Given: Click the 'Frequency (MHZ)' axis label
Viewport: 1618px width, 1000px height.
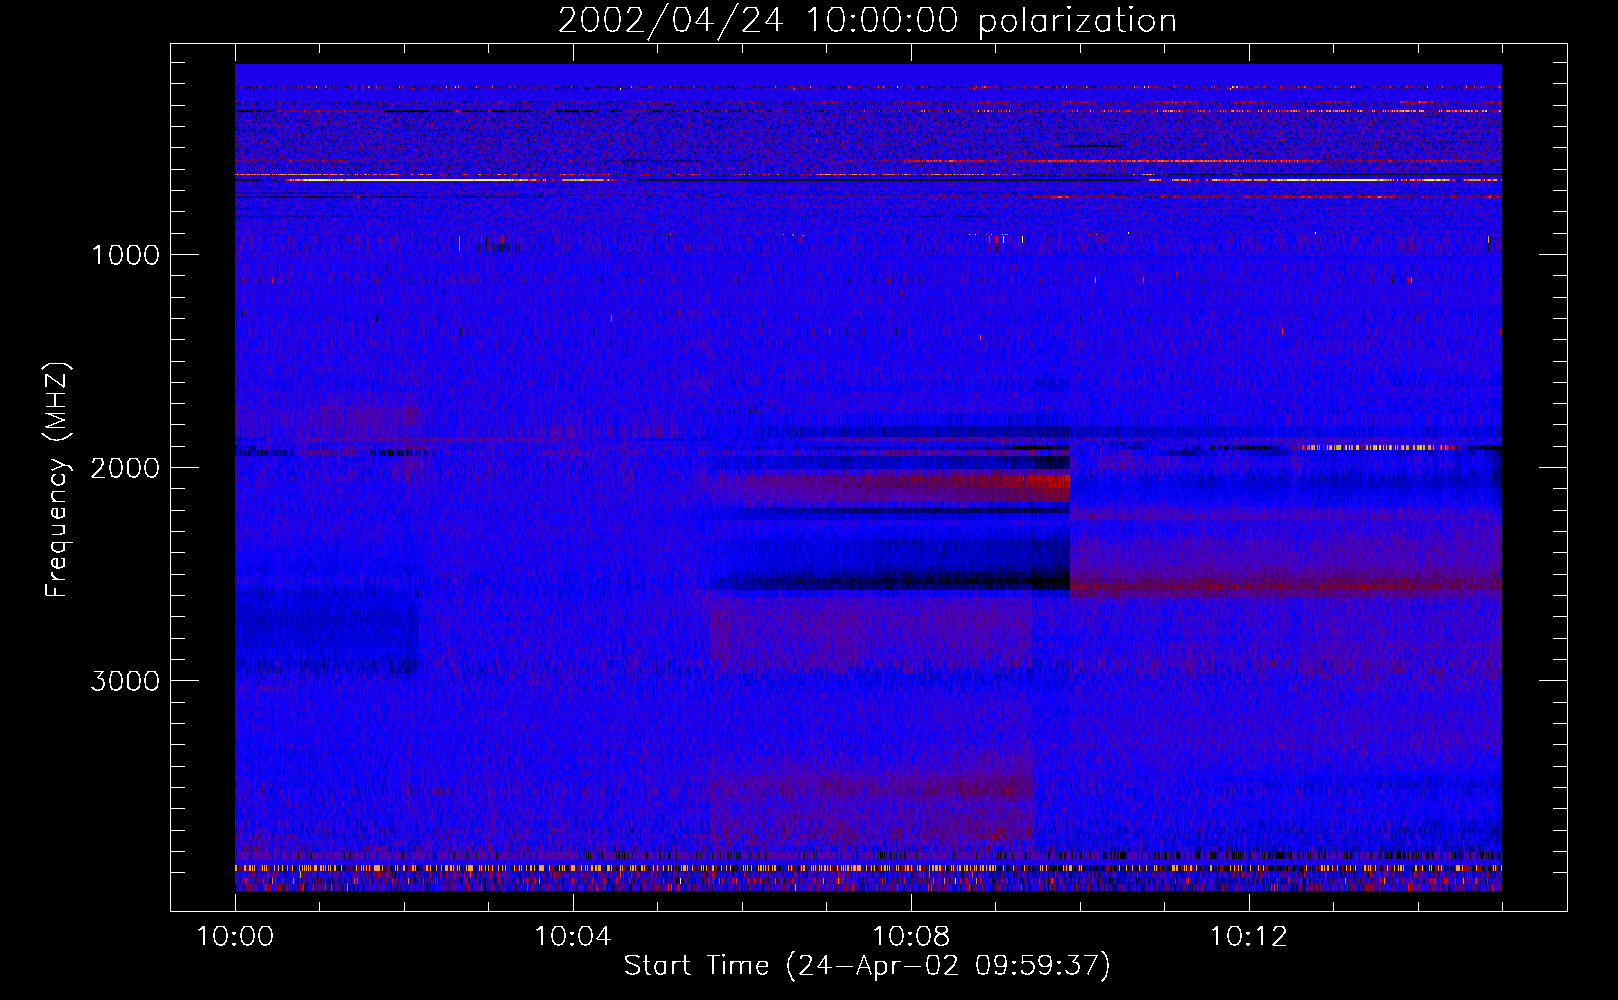Looking at the screenshot, I should (57, 480).
